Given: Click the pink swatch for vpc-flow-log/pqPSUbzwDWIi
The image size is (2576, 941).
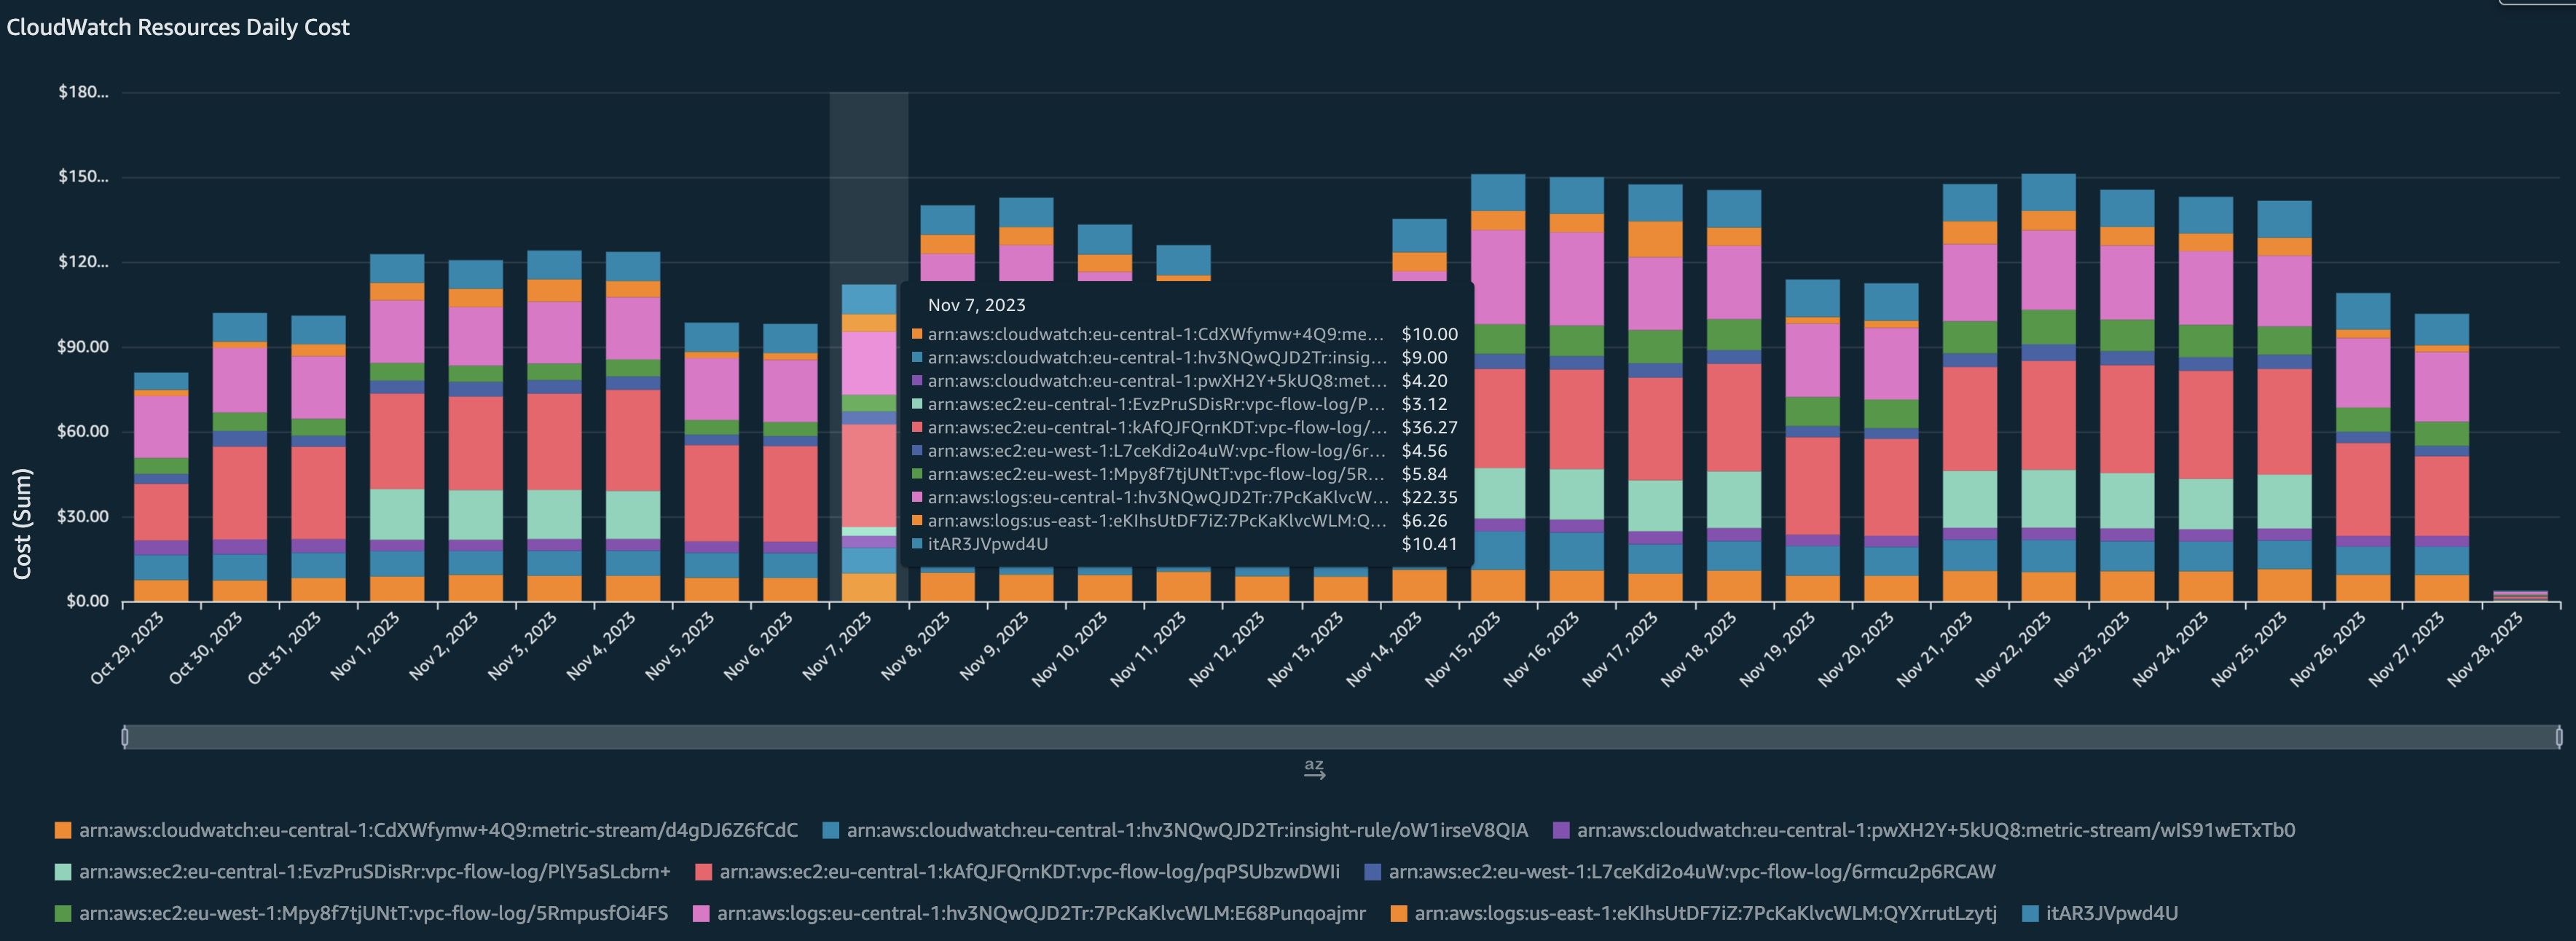Looking at the screenshot, I should (705, 871).
